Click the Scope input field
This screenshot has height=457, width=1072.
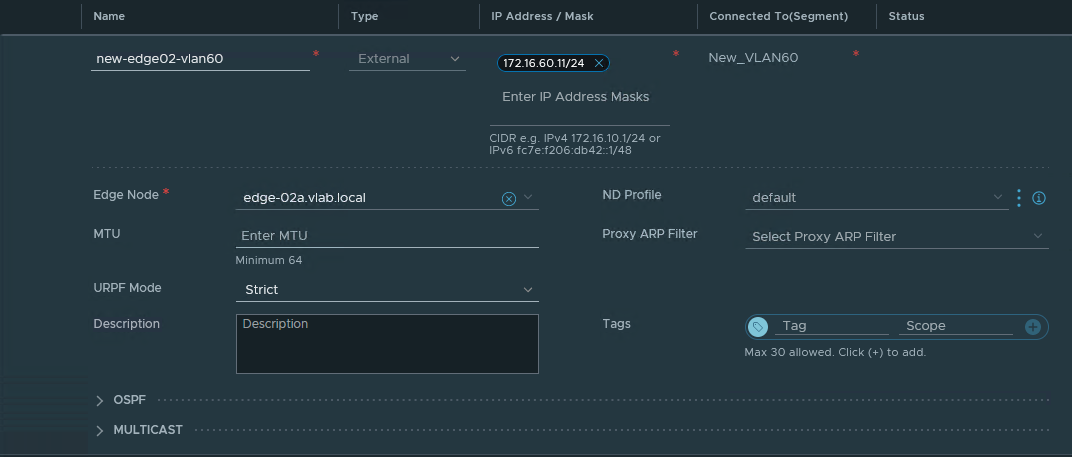956,326
